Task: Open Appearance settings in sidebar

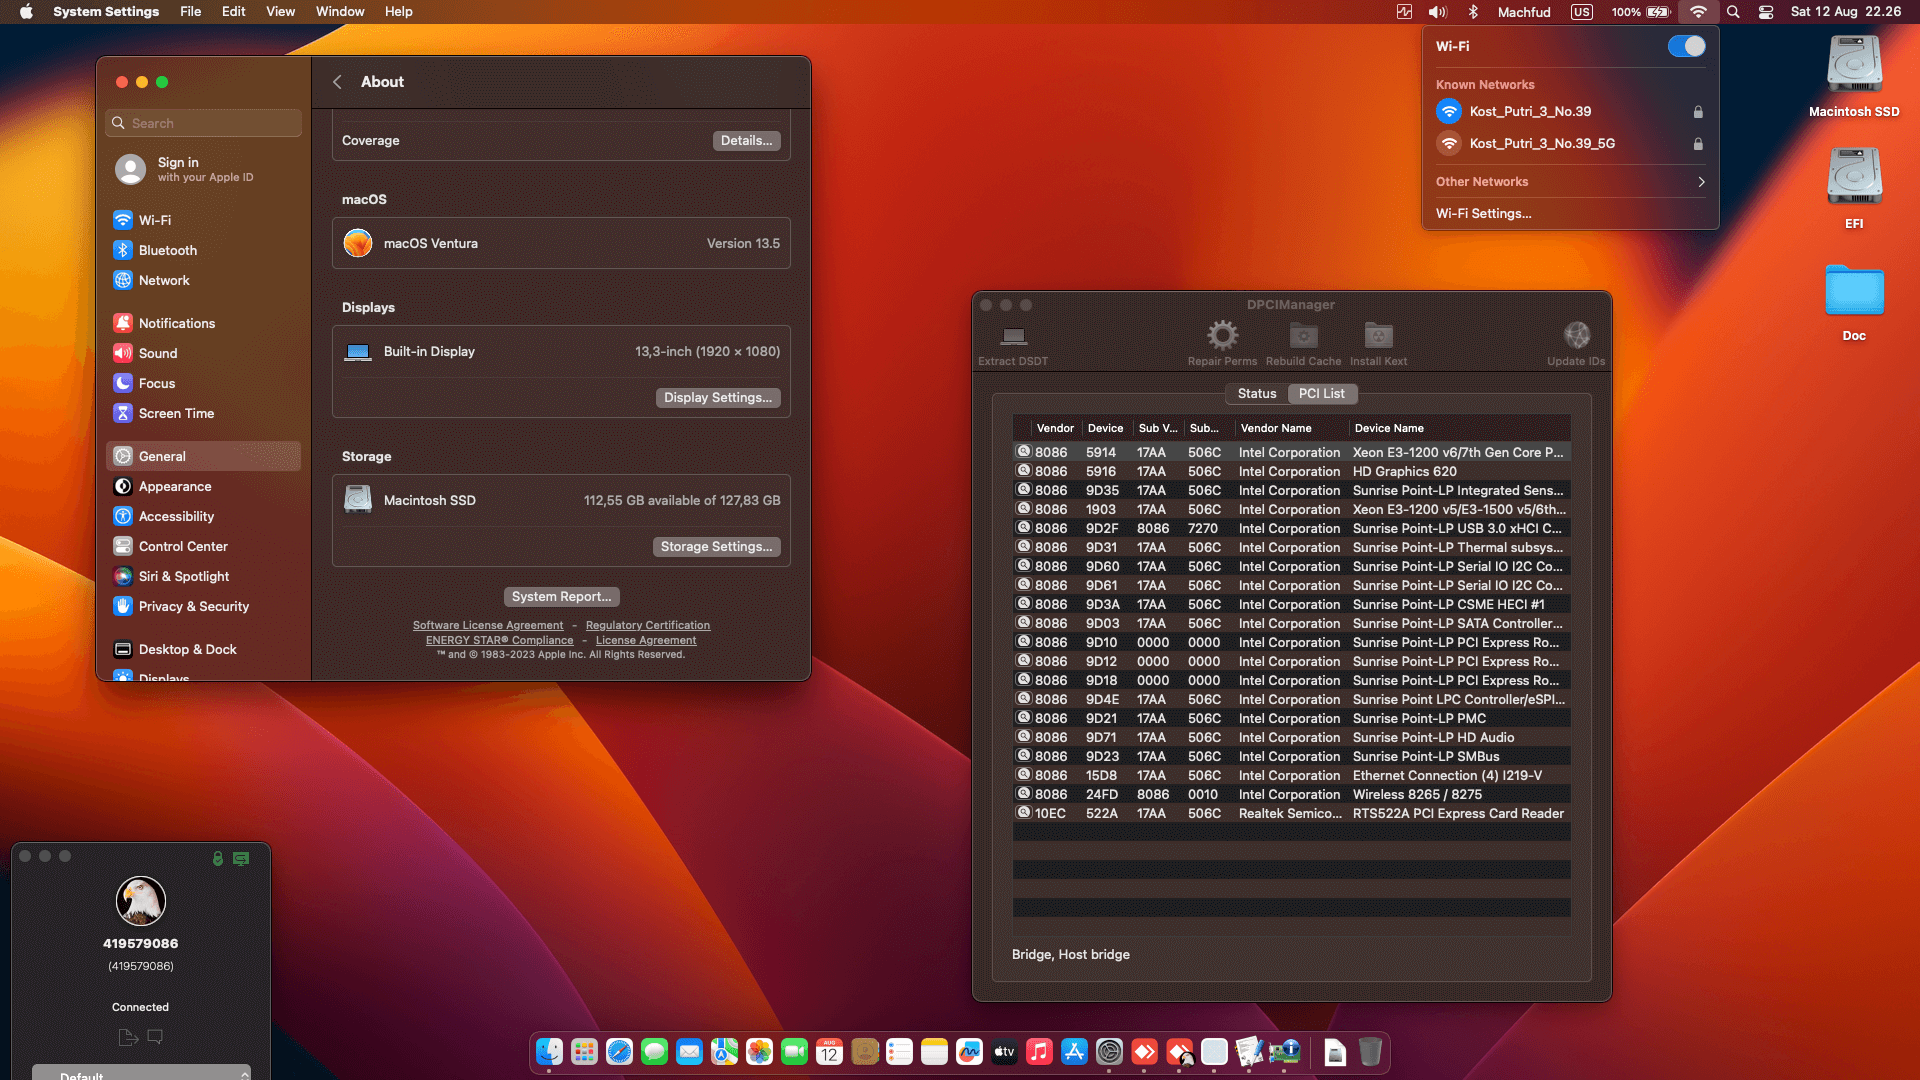Action: pos(204,486)
